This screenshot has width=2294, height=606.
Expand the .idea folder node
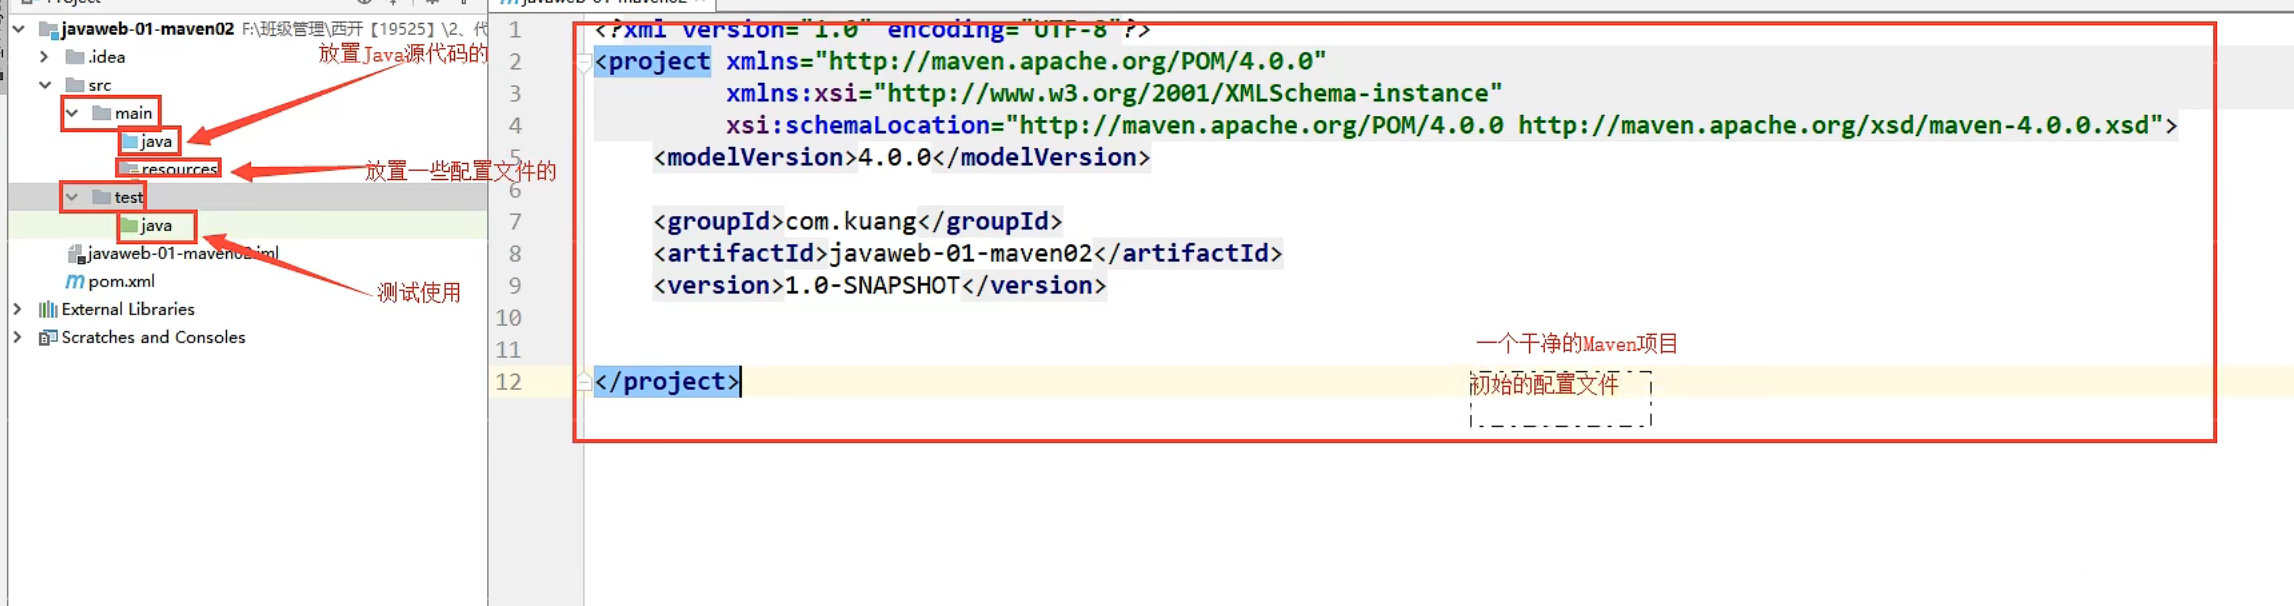tap(44, 57)
